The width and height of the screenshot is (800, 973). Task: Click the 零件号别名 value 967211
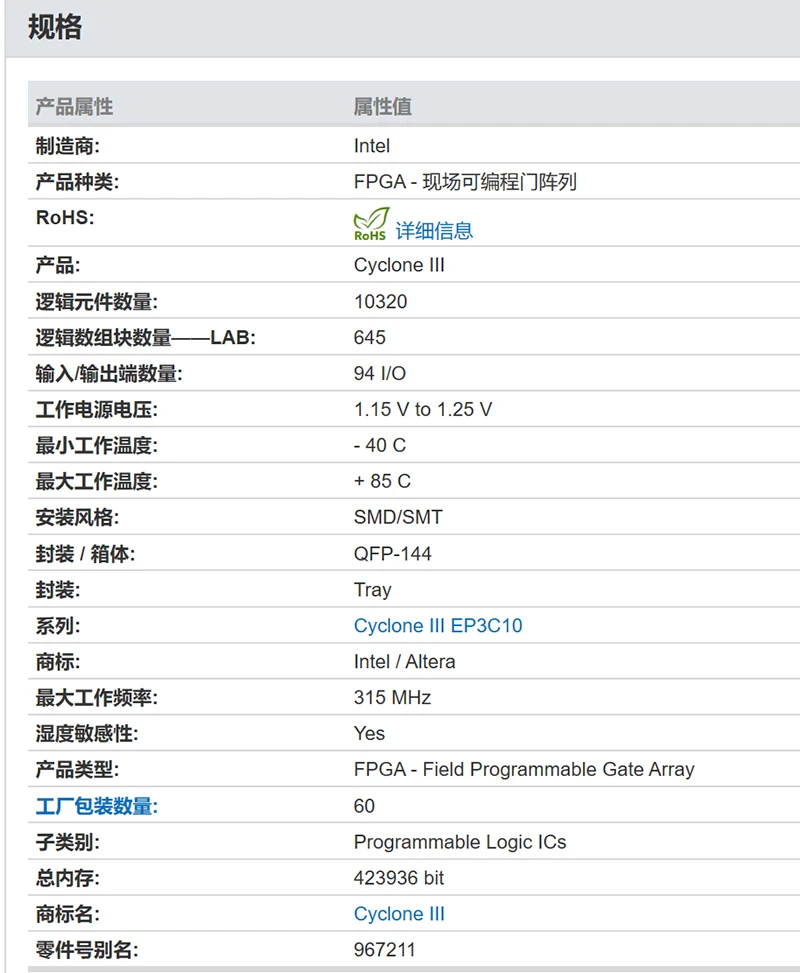point(382,949)
